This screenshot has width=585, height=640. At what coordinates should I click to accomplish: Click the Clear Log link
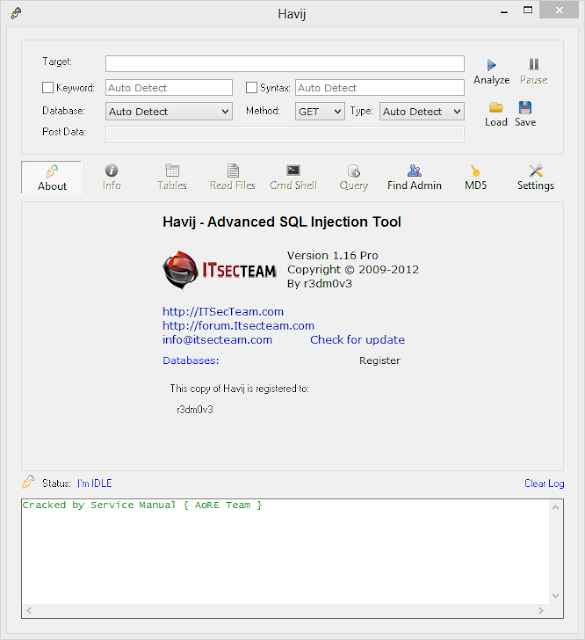[x=544, y=483]
